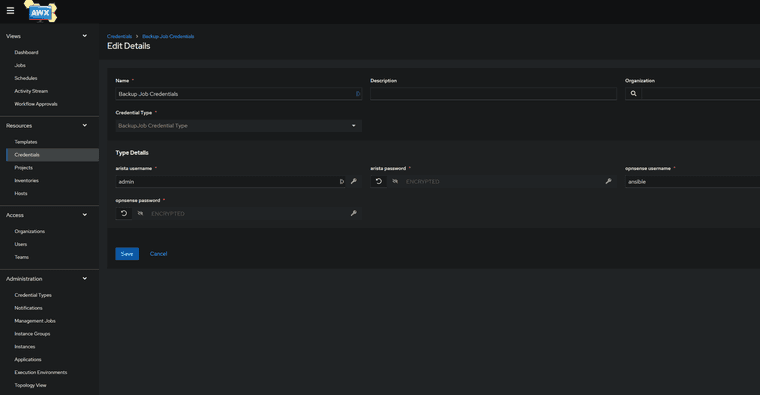Open Credential Types
Viewport: 760px width, 395px height.
pyautogui.click(x=33, y=295)
